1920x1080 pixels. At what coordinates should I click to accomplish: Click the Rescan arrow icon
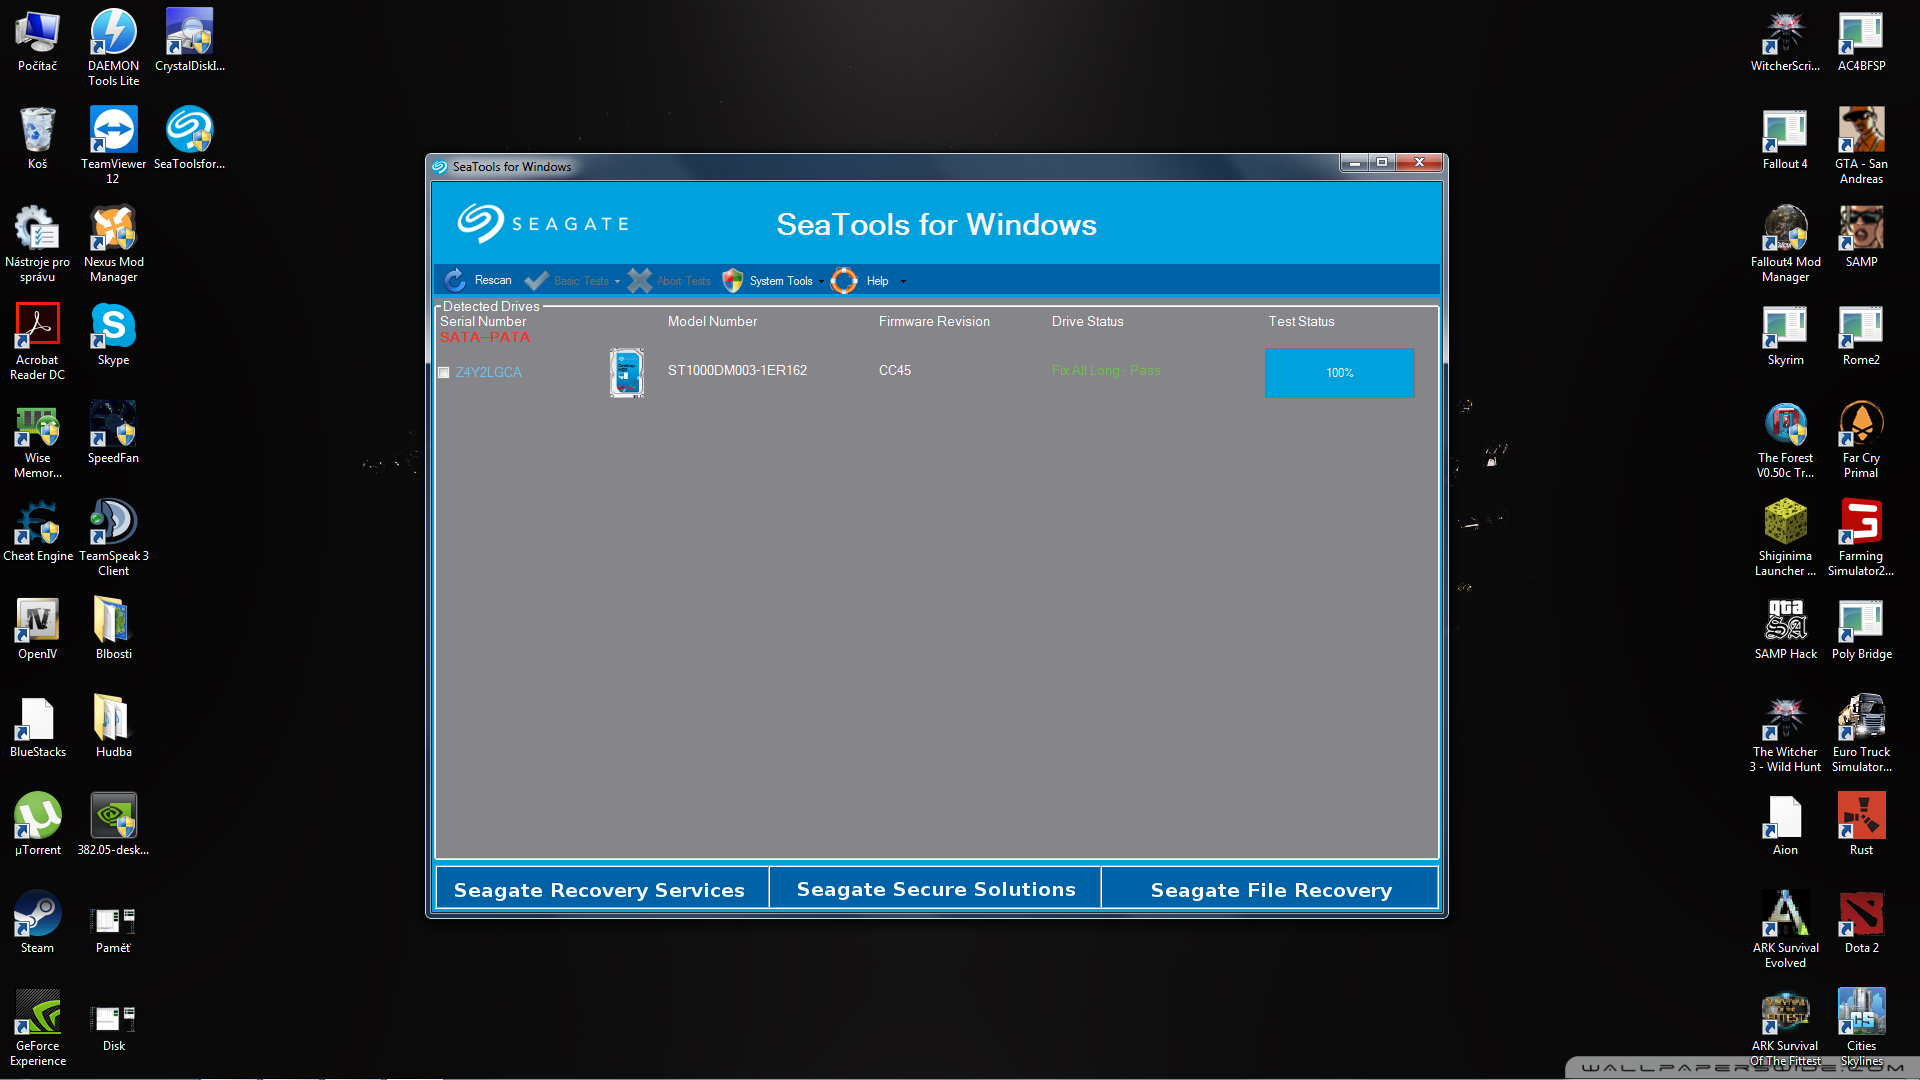click(455, 281)
